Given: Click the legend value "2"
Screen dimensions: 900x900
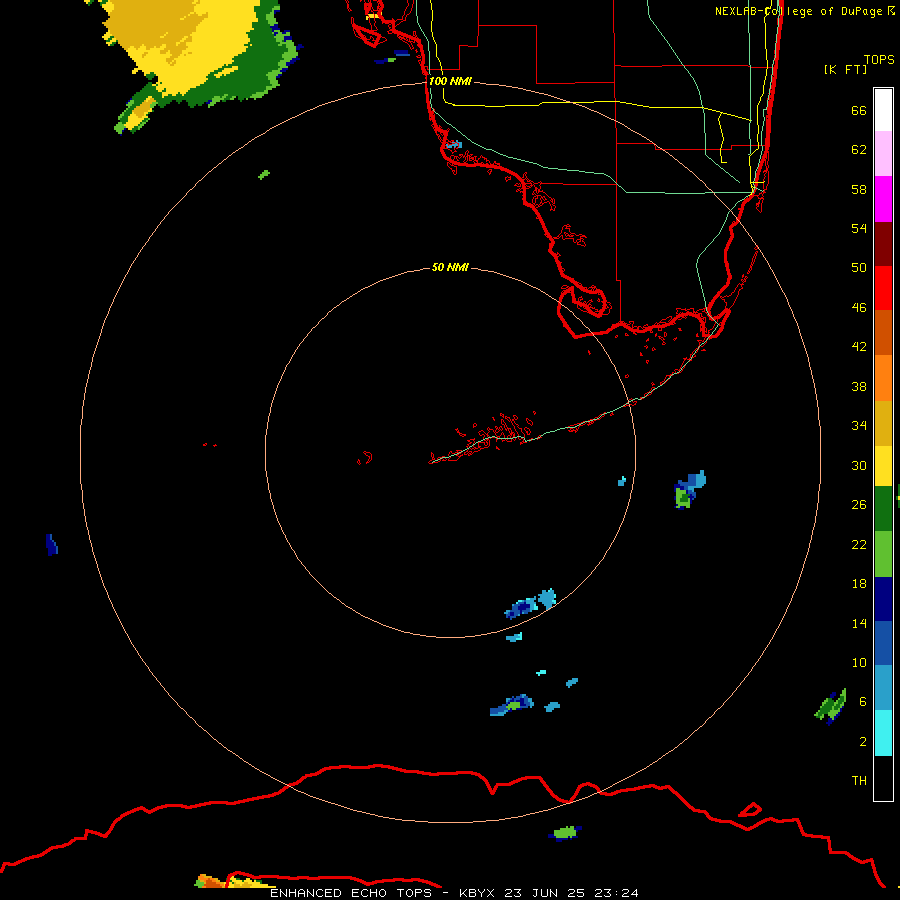Looking at the screenshot, I should 863,742.
